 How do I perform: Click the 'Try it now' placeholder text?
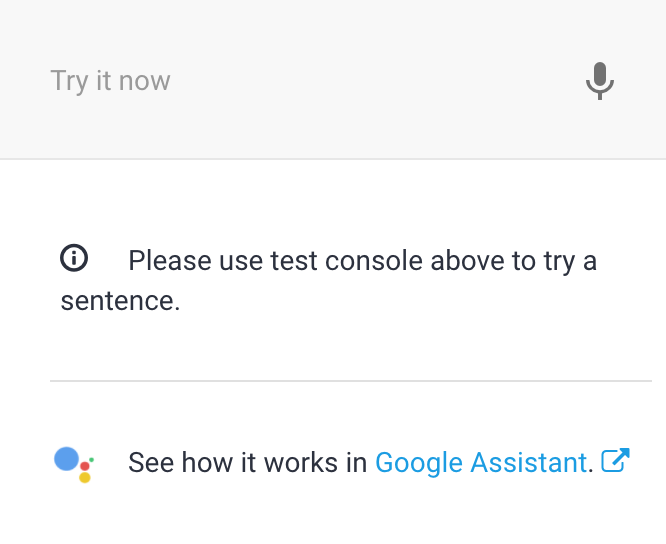(110, 81)
